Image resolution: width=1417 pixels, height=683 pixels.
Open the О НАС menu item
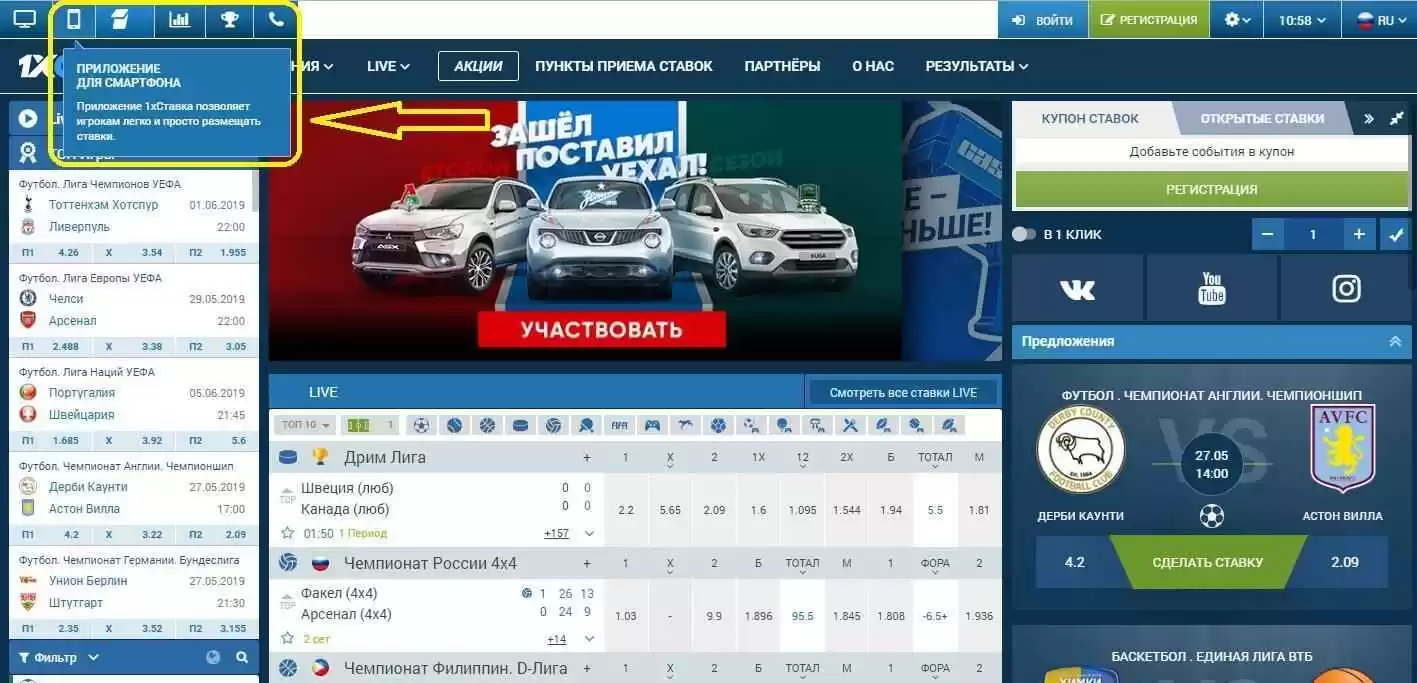[x=873, y=66]
